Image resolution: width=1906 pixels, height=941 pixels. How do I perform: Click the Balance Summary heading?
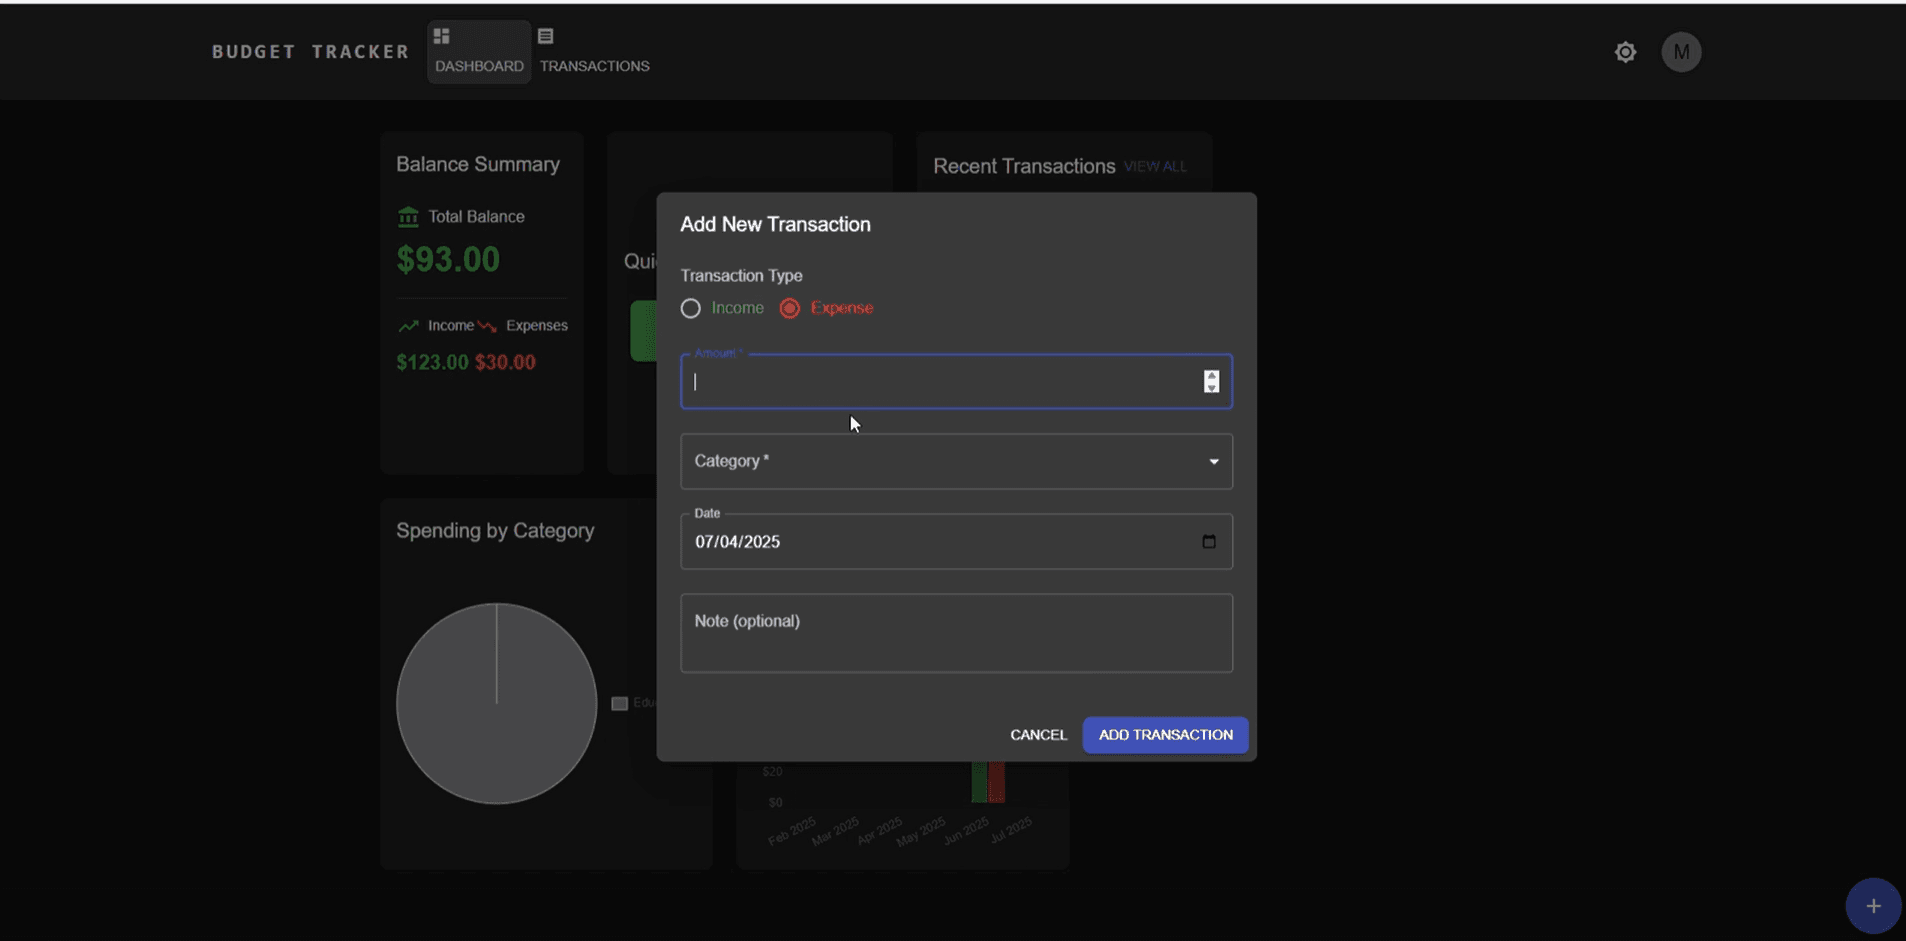coord(478,164)
